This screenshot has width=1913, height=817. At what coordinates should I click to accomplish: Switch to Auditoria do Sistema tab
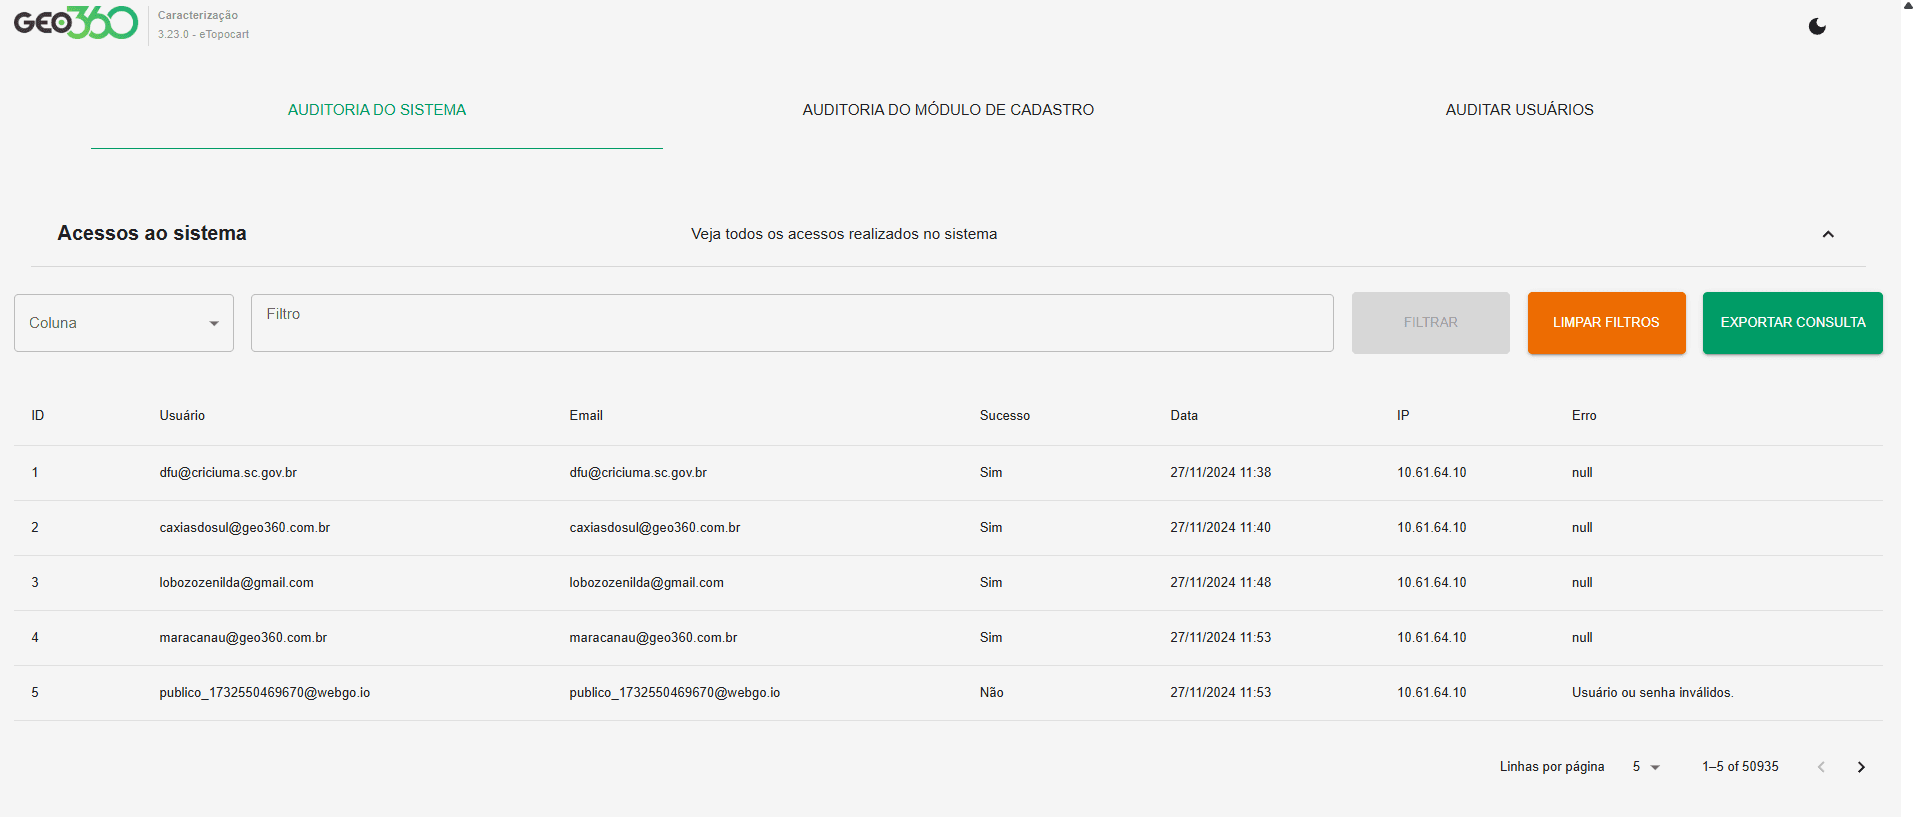click(377, 110)
